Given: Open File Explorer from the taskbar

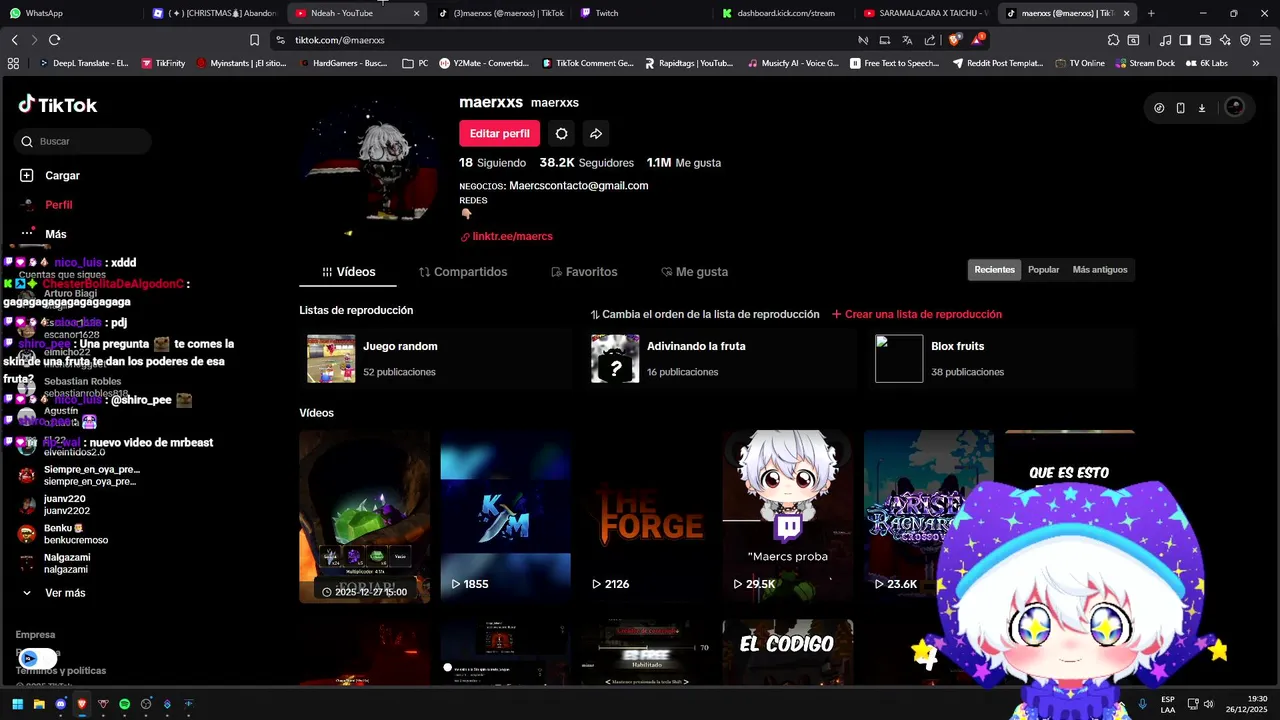Looking at the screenshot, I should 39,704.
